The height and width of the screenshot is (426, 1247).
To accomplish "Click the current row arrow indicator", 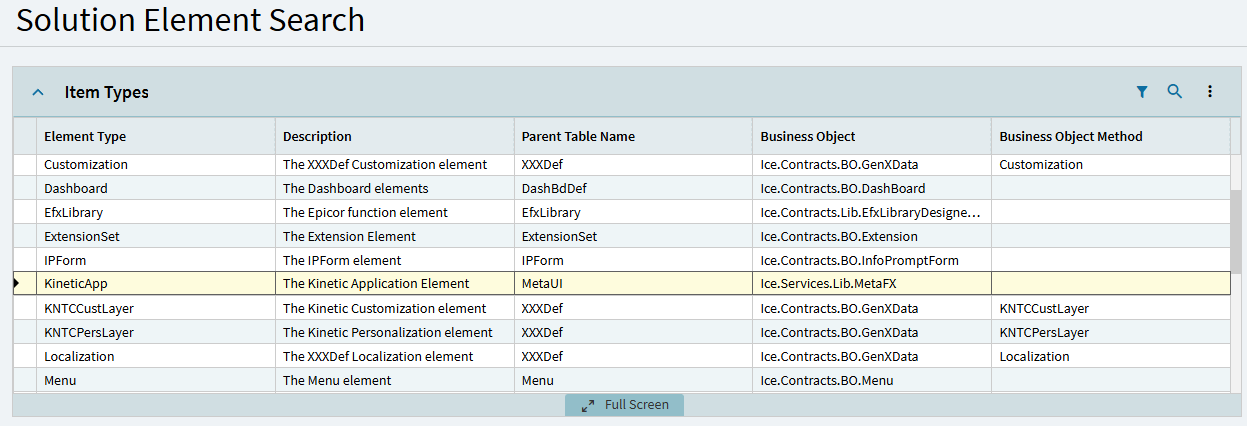I will point(17,284).
